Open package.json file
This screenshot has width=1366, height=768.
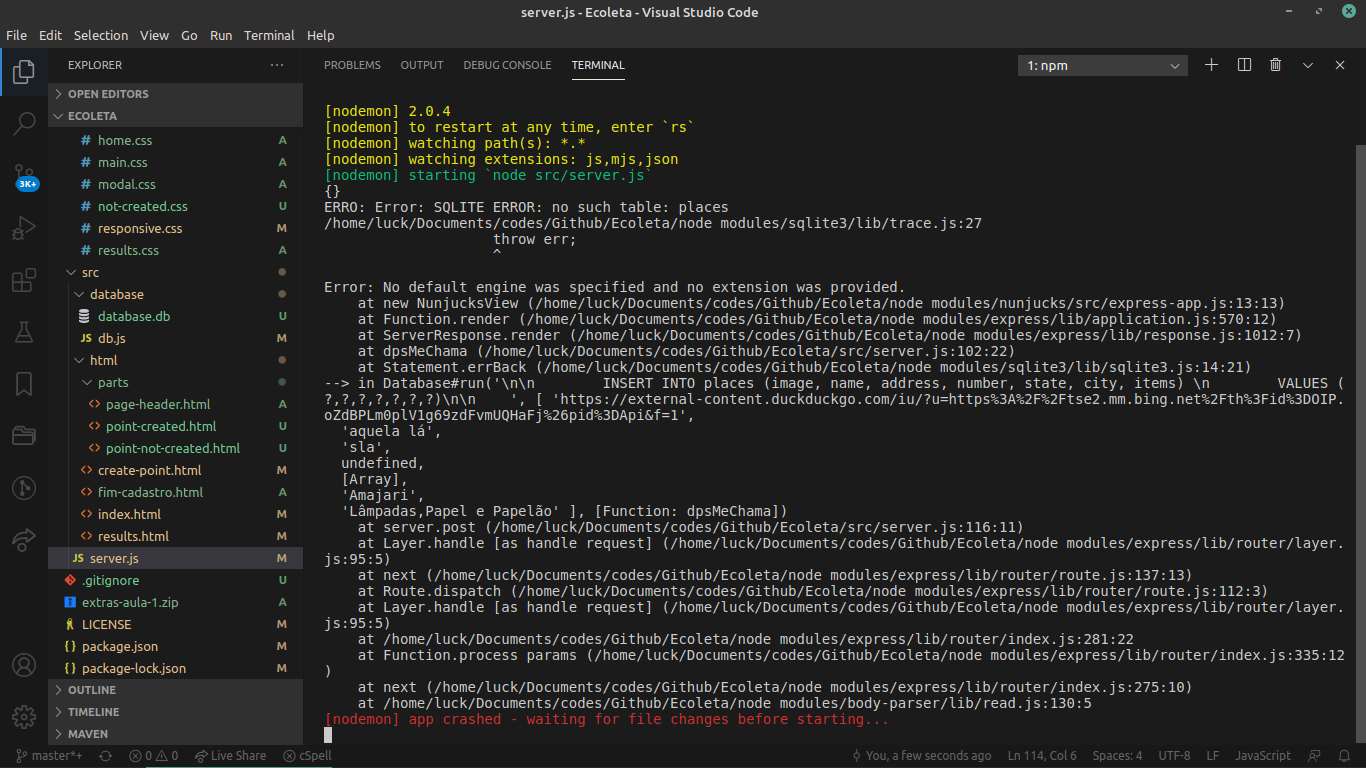tap(176, 646)
